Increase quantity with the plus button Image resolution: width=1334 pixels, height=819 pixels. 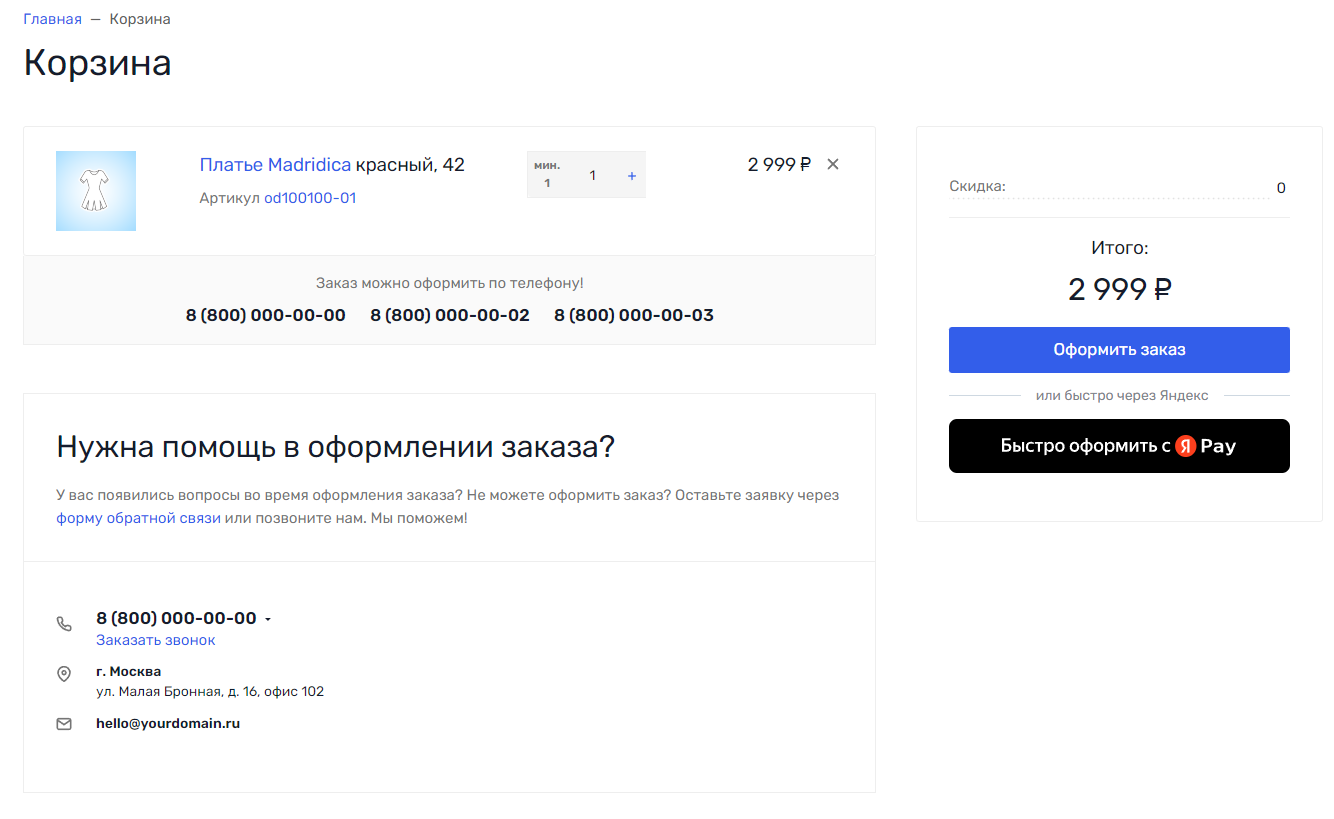[631, 176]
